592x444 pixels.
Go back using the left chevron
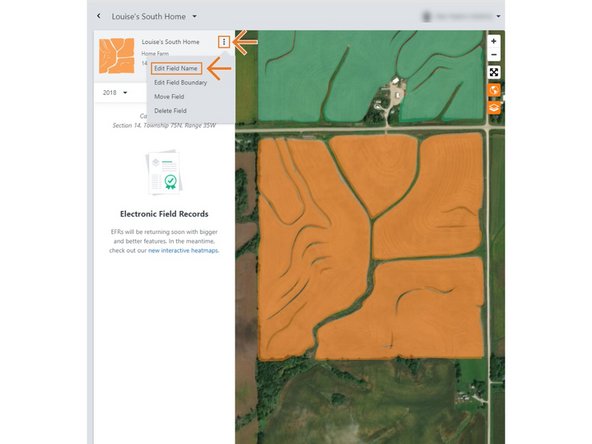point(99,16)
